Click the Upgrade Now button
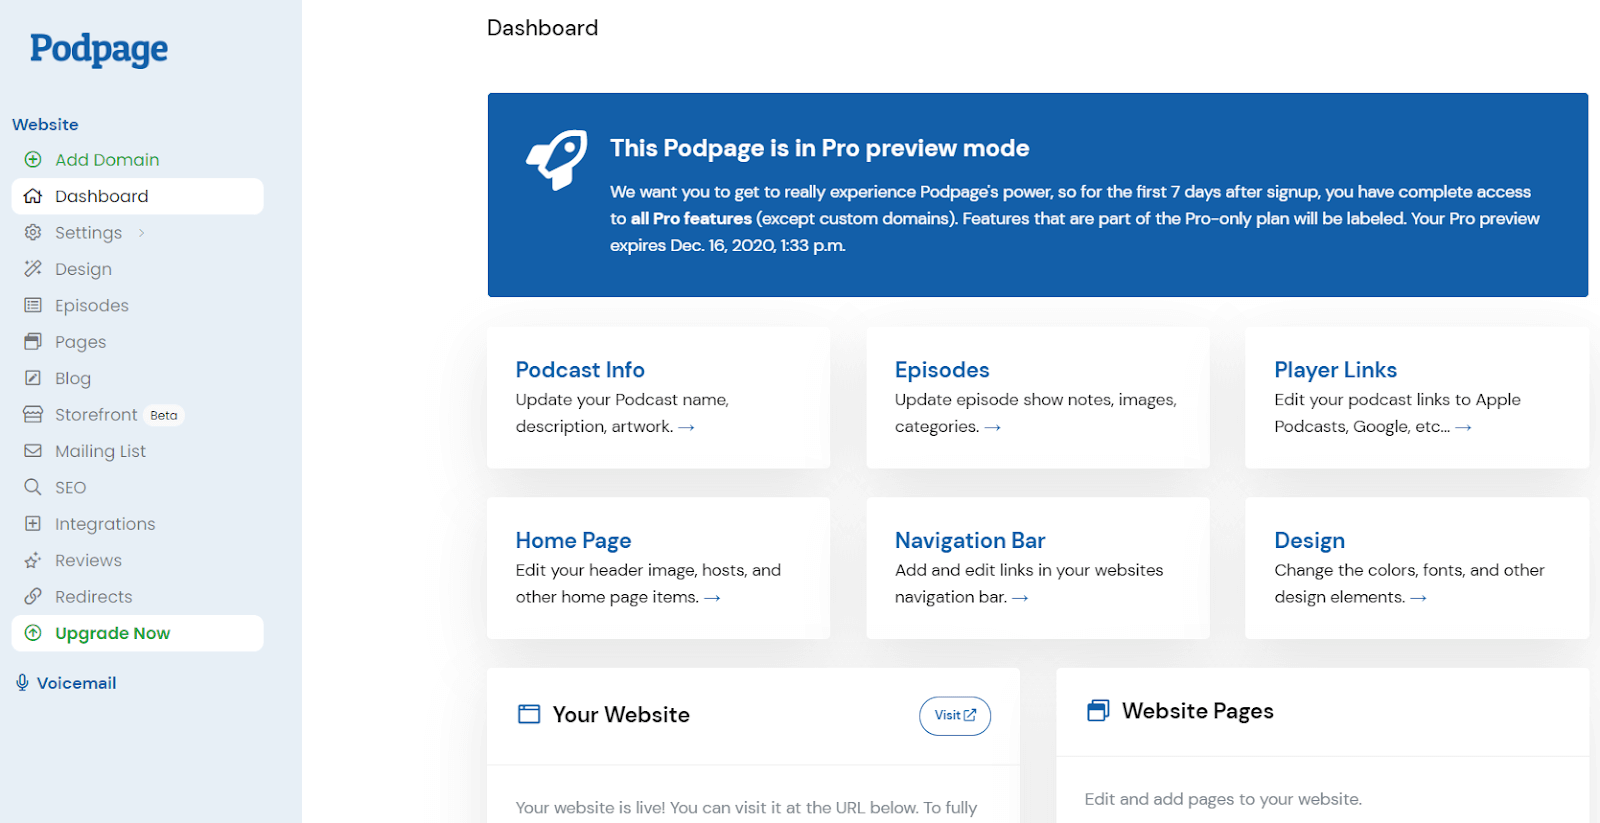The width and height of the screenshot is (1600, 823). click(x=137, y=633)
